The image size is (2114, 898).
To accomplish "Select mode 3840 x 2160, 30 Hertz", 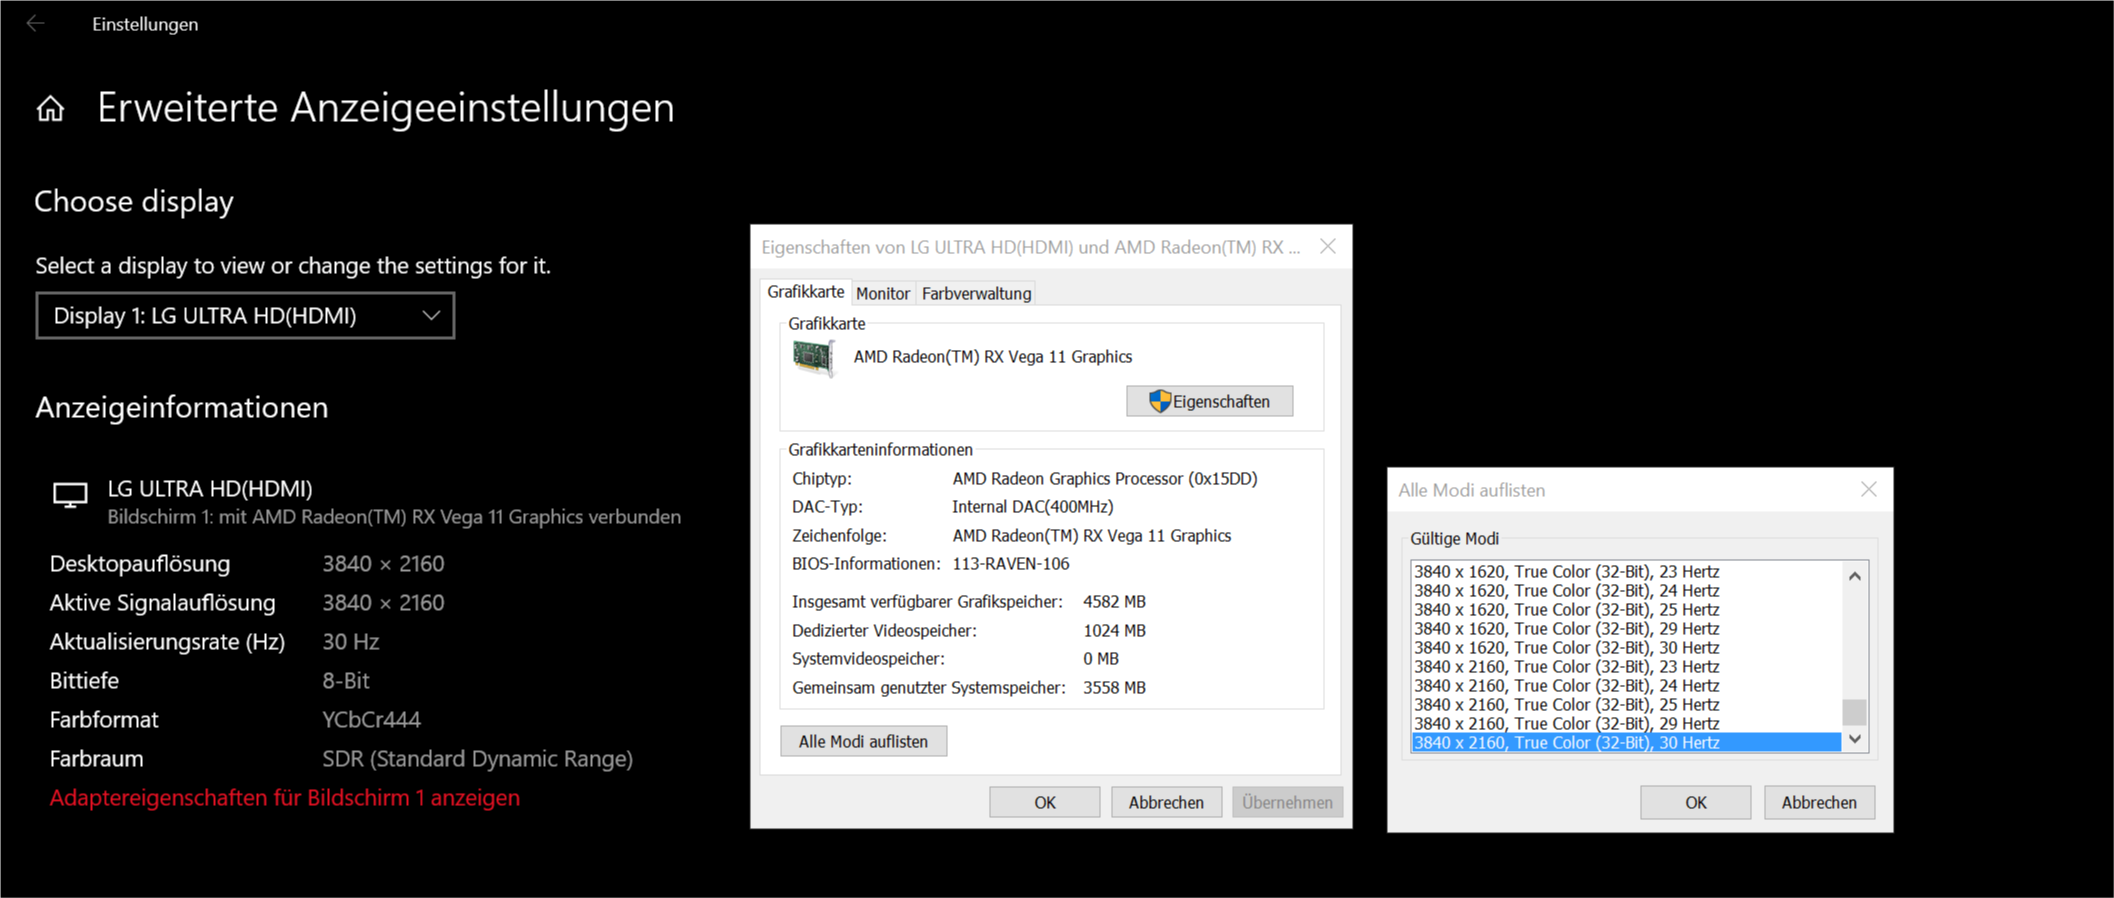I will tap(1626, 742).
